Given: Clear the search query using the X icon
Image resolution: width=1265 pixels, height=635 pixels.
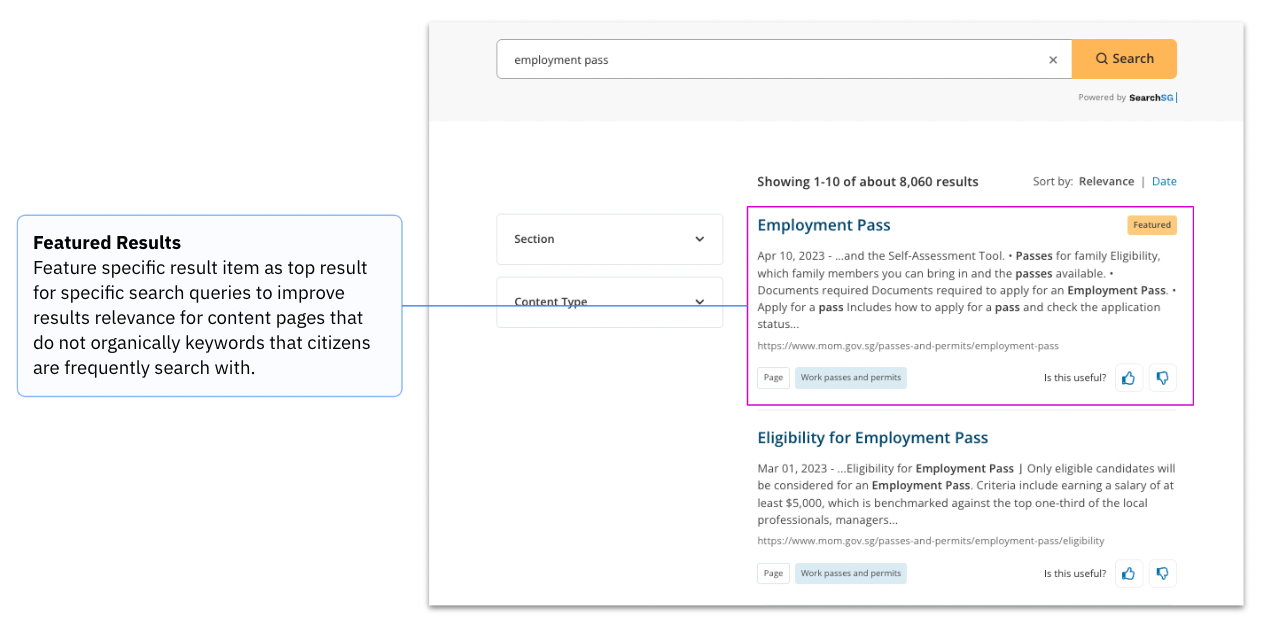Looking at the screenshot, I should click(1053, 59).
